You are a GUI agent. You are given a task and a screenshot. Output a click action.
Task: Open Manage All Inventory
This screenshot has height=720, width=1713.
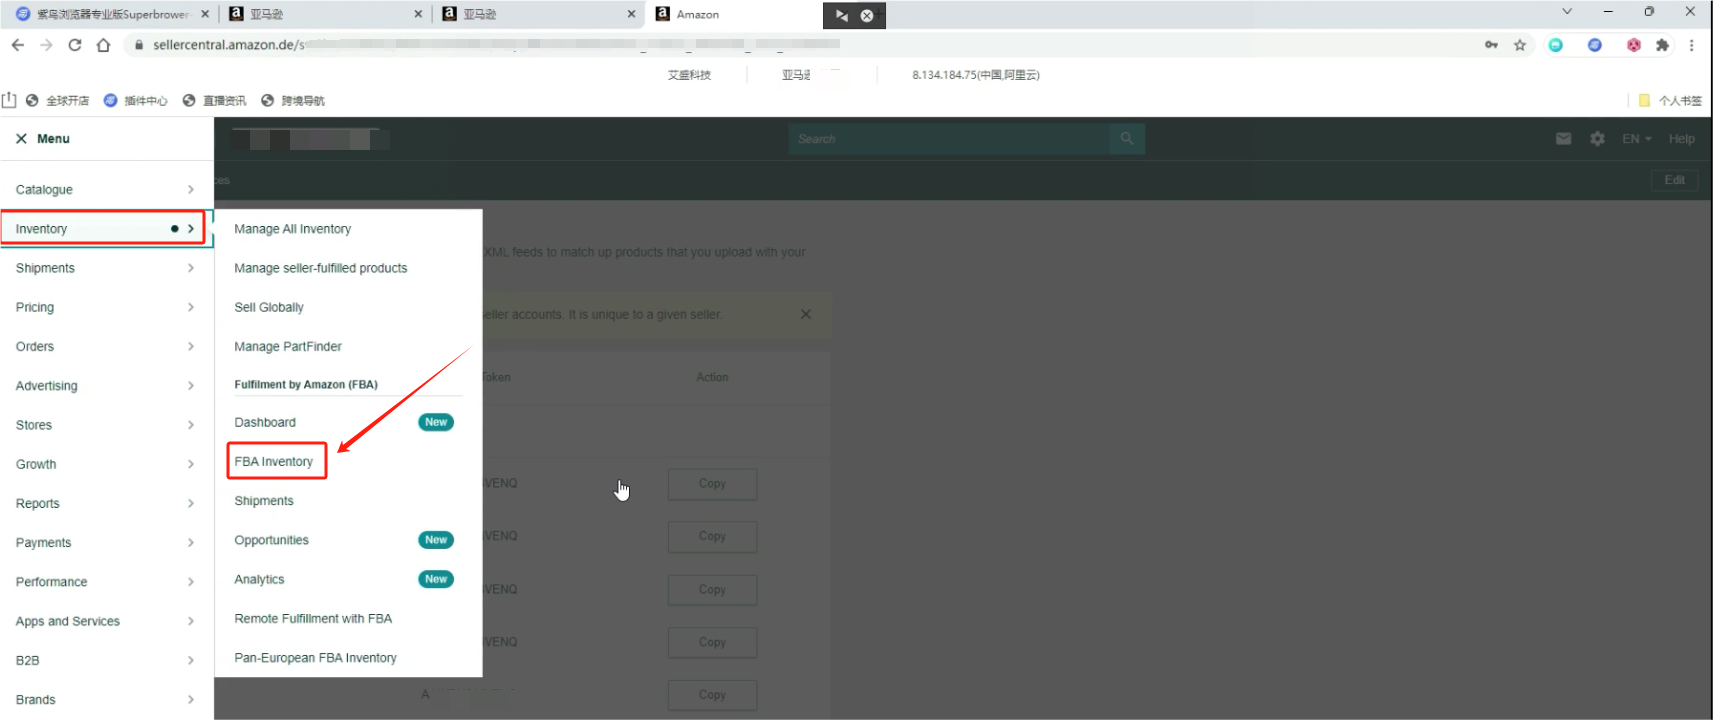click(293, 229)
